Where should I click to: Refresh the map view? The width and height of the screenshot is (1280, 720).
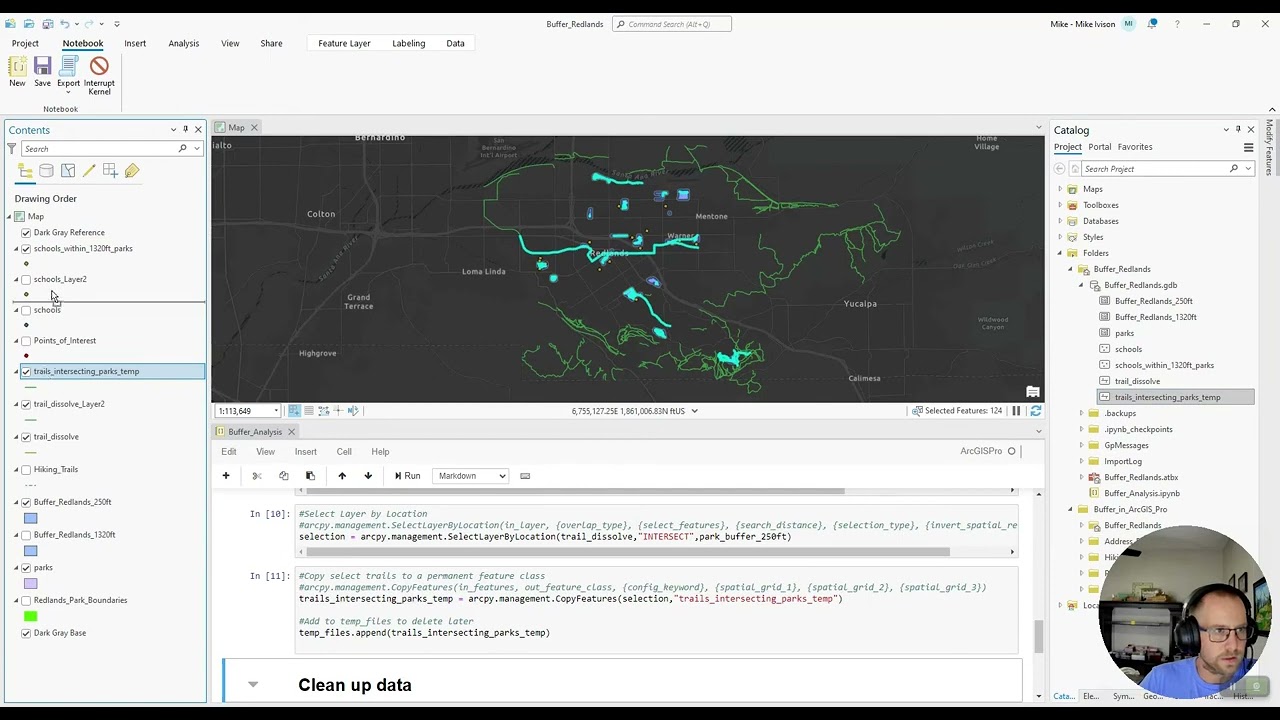pyautogui.click(x=1035, y=411)
